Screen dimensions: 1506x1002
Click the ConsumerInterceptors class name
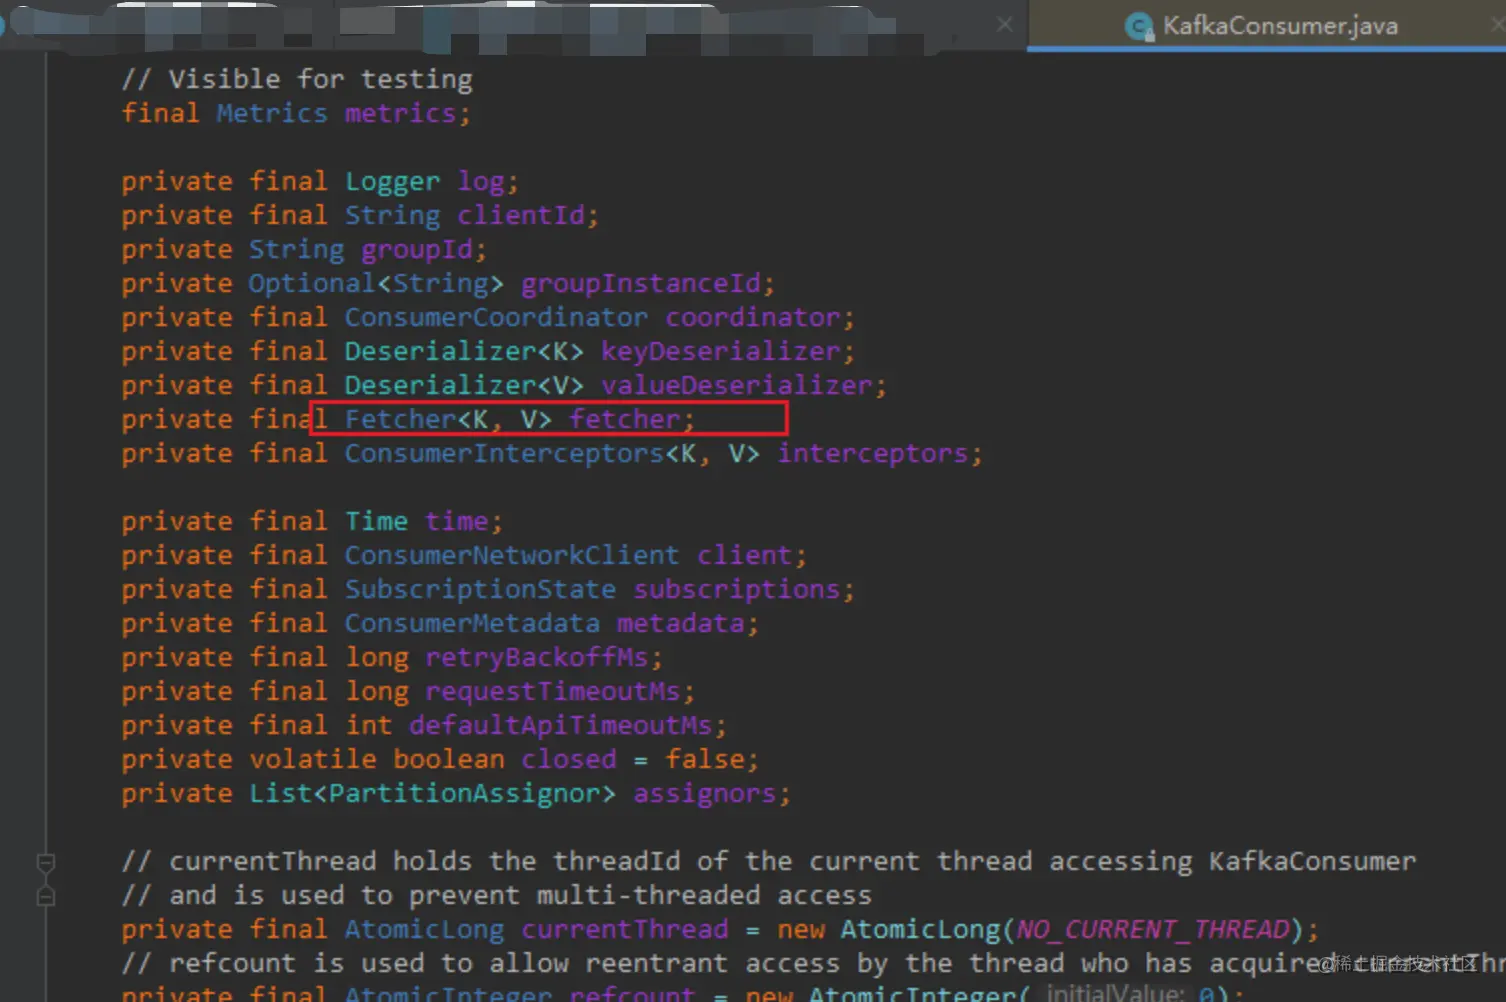[504, 453]
